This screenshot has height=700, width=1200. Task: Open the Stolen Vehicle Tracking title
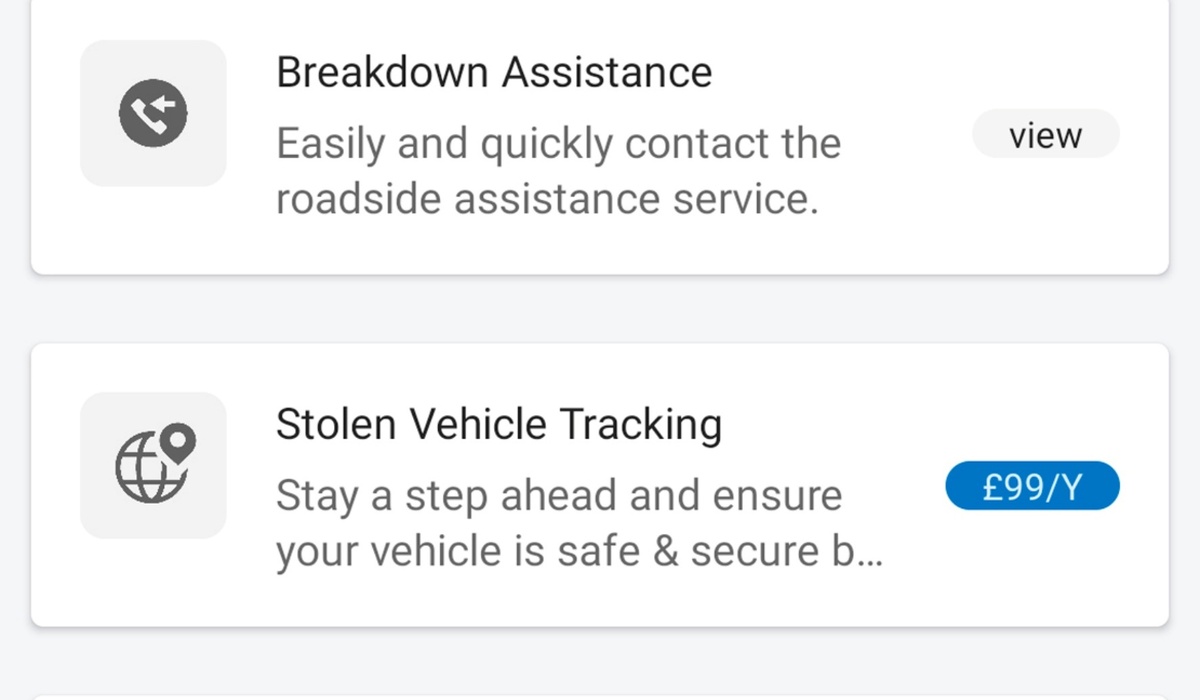click(x=498, y=425)
